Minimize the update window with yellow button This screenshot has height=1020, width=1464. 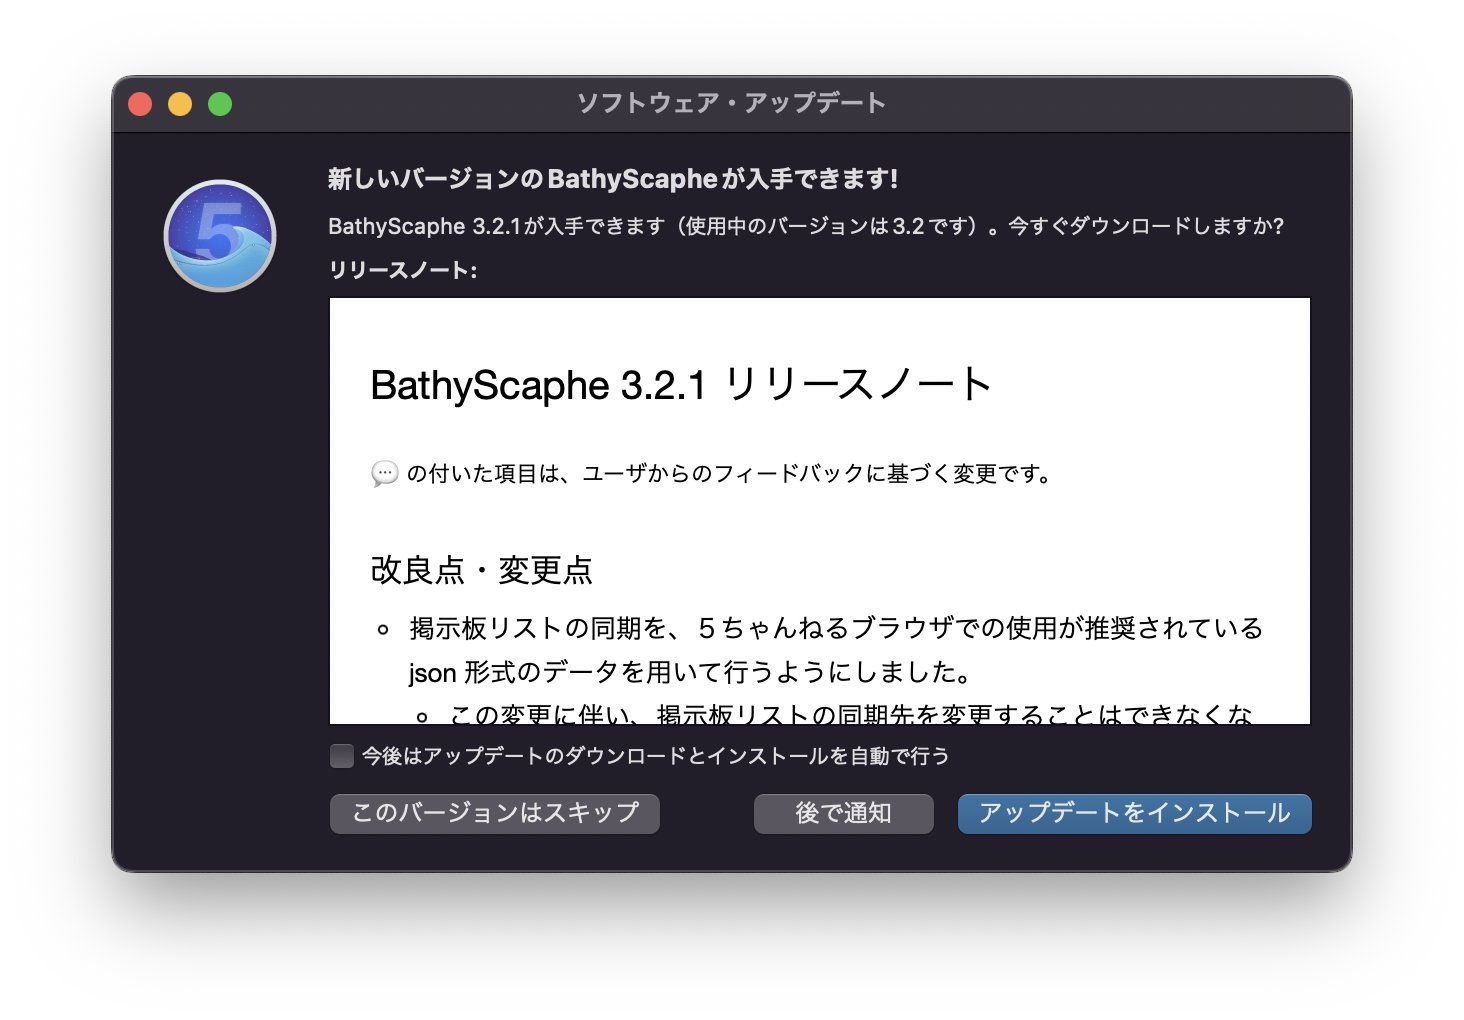click(180, 104)
